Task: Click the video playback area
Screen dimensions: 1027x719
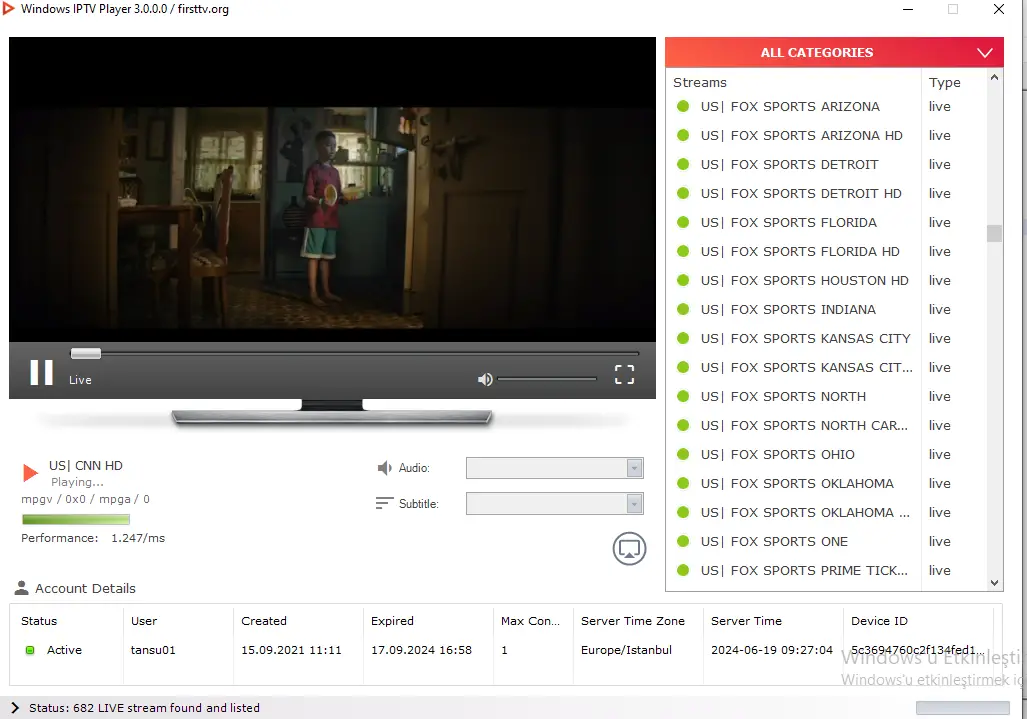Action: coord(332,189)
